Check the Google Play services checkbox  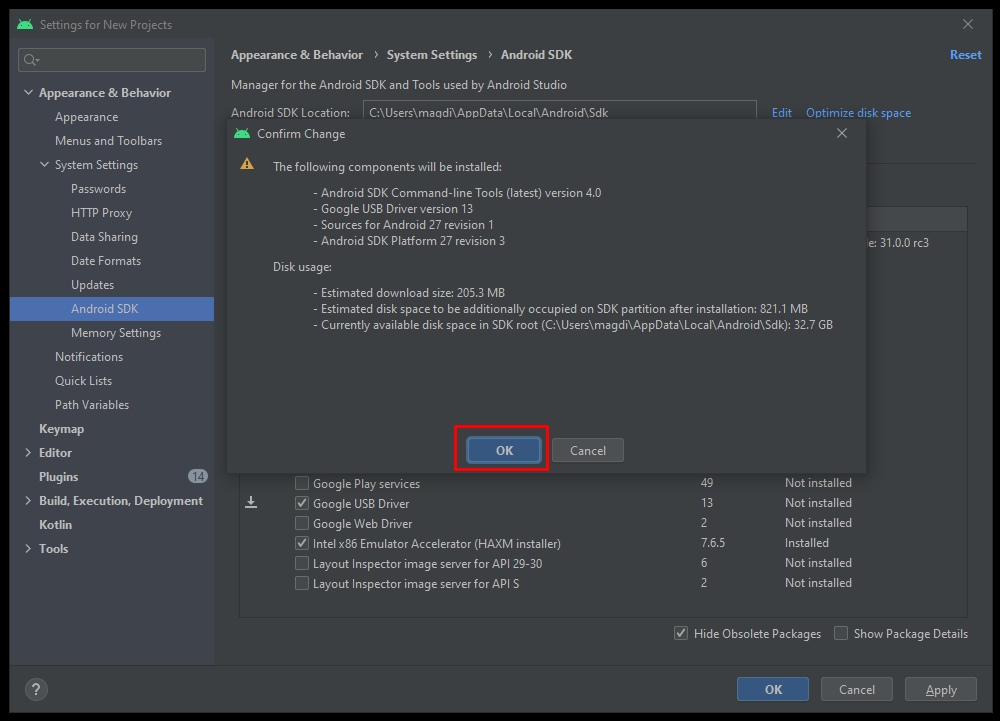[x=302, y=483]
